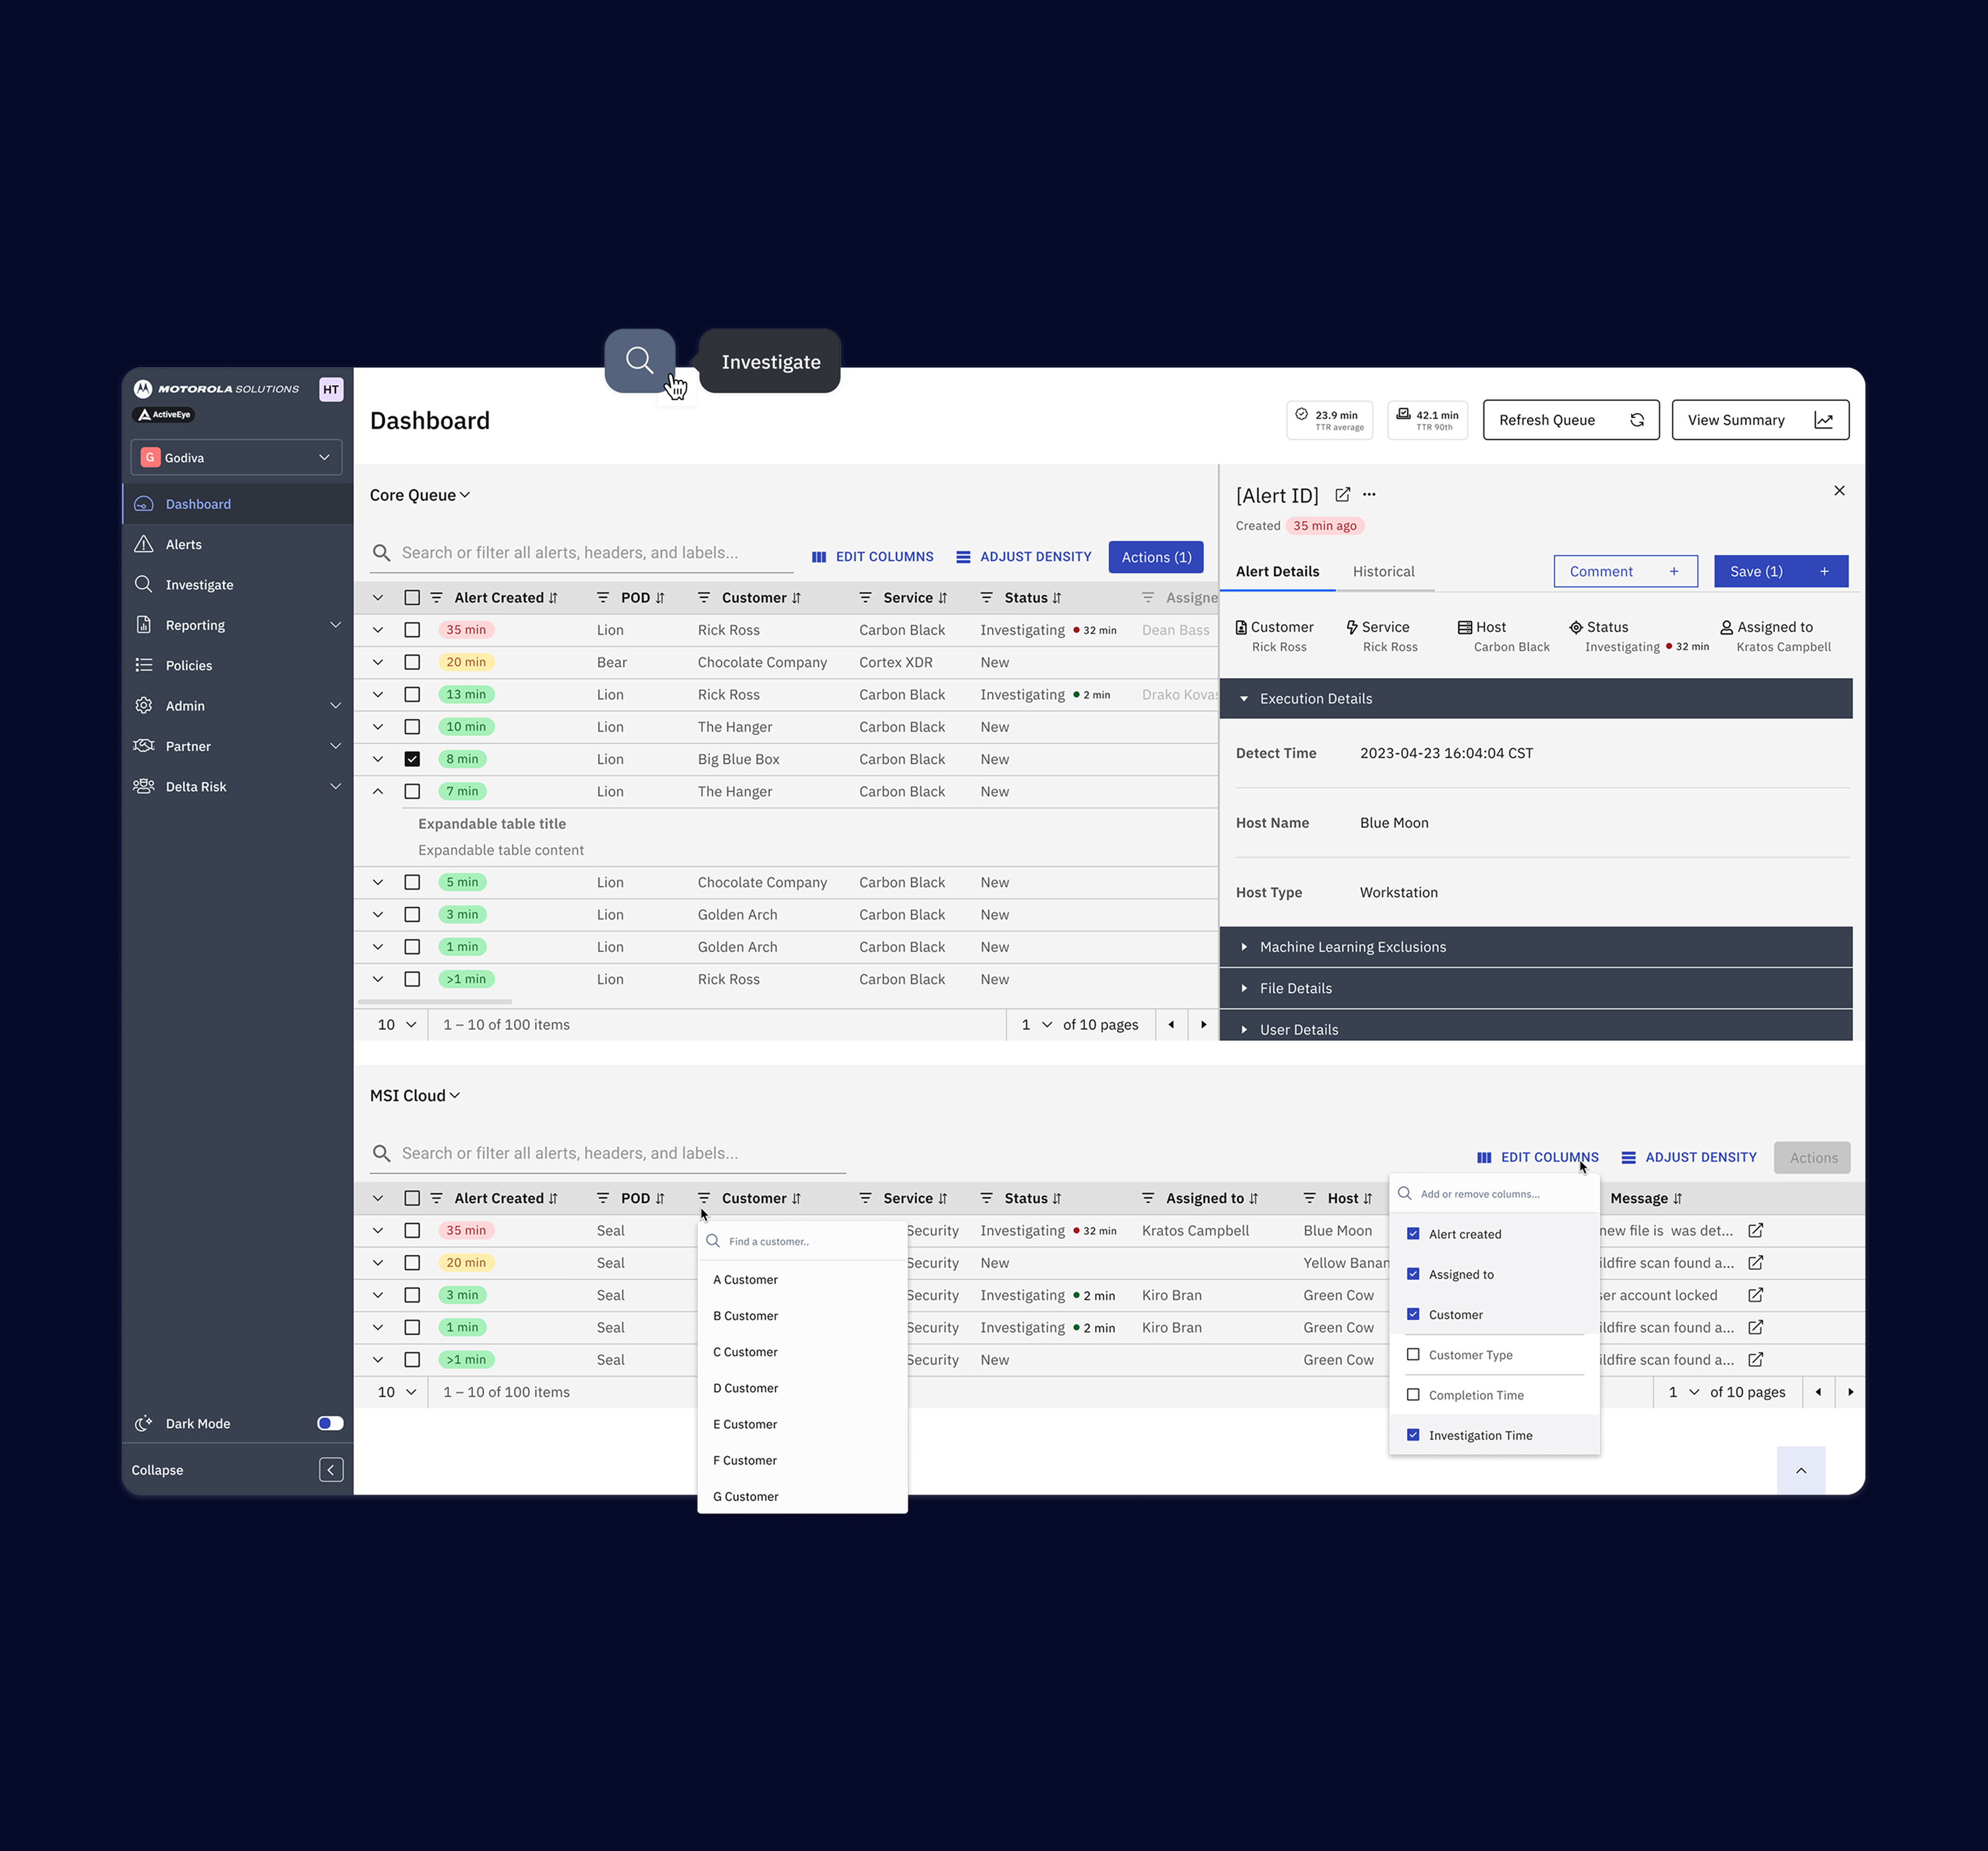Select the Alert Details tab
This screenshot has height=1851, width=1988.
1277,571
